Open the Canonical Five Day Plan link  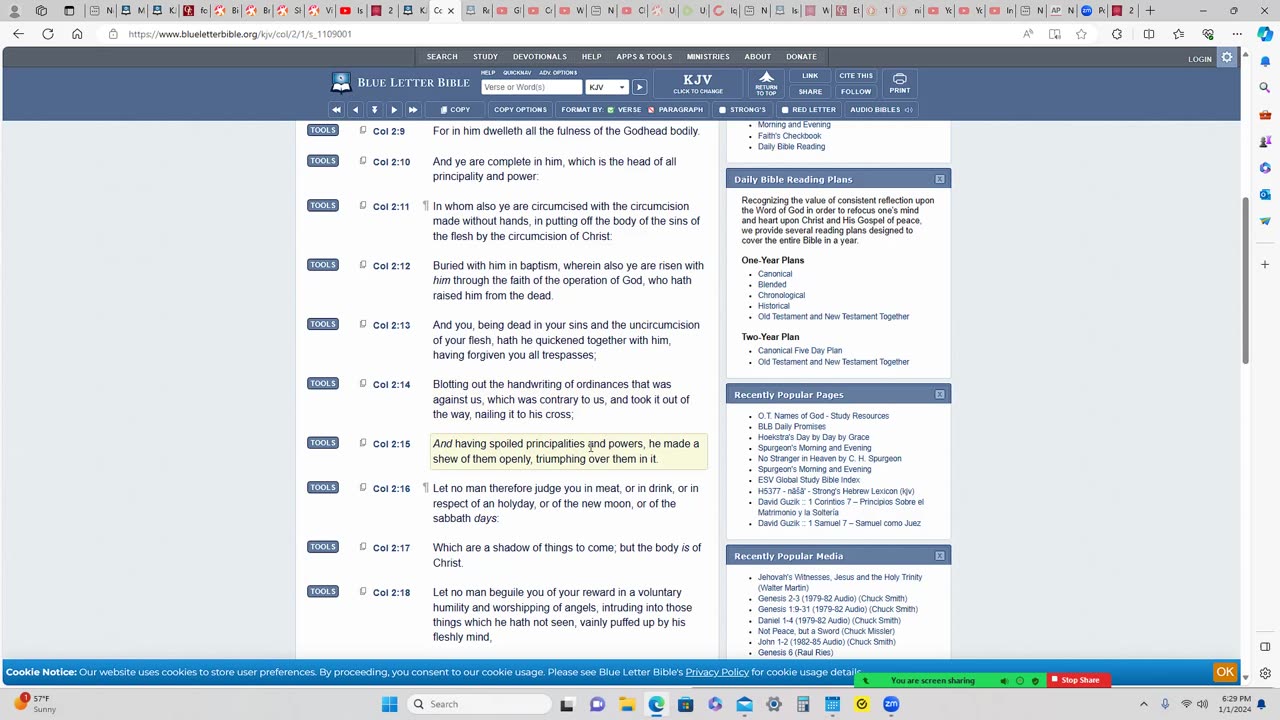tap(800, 351)
